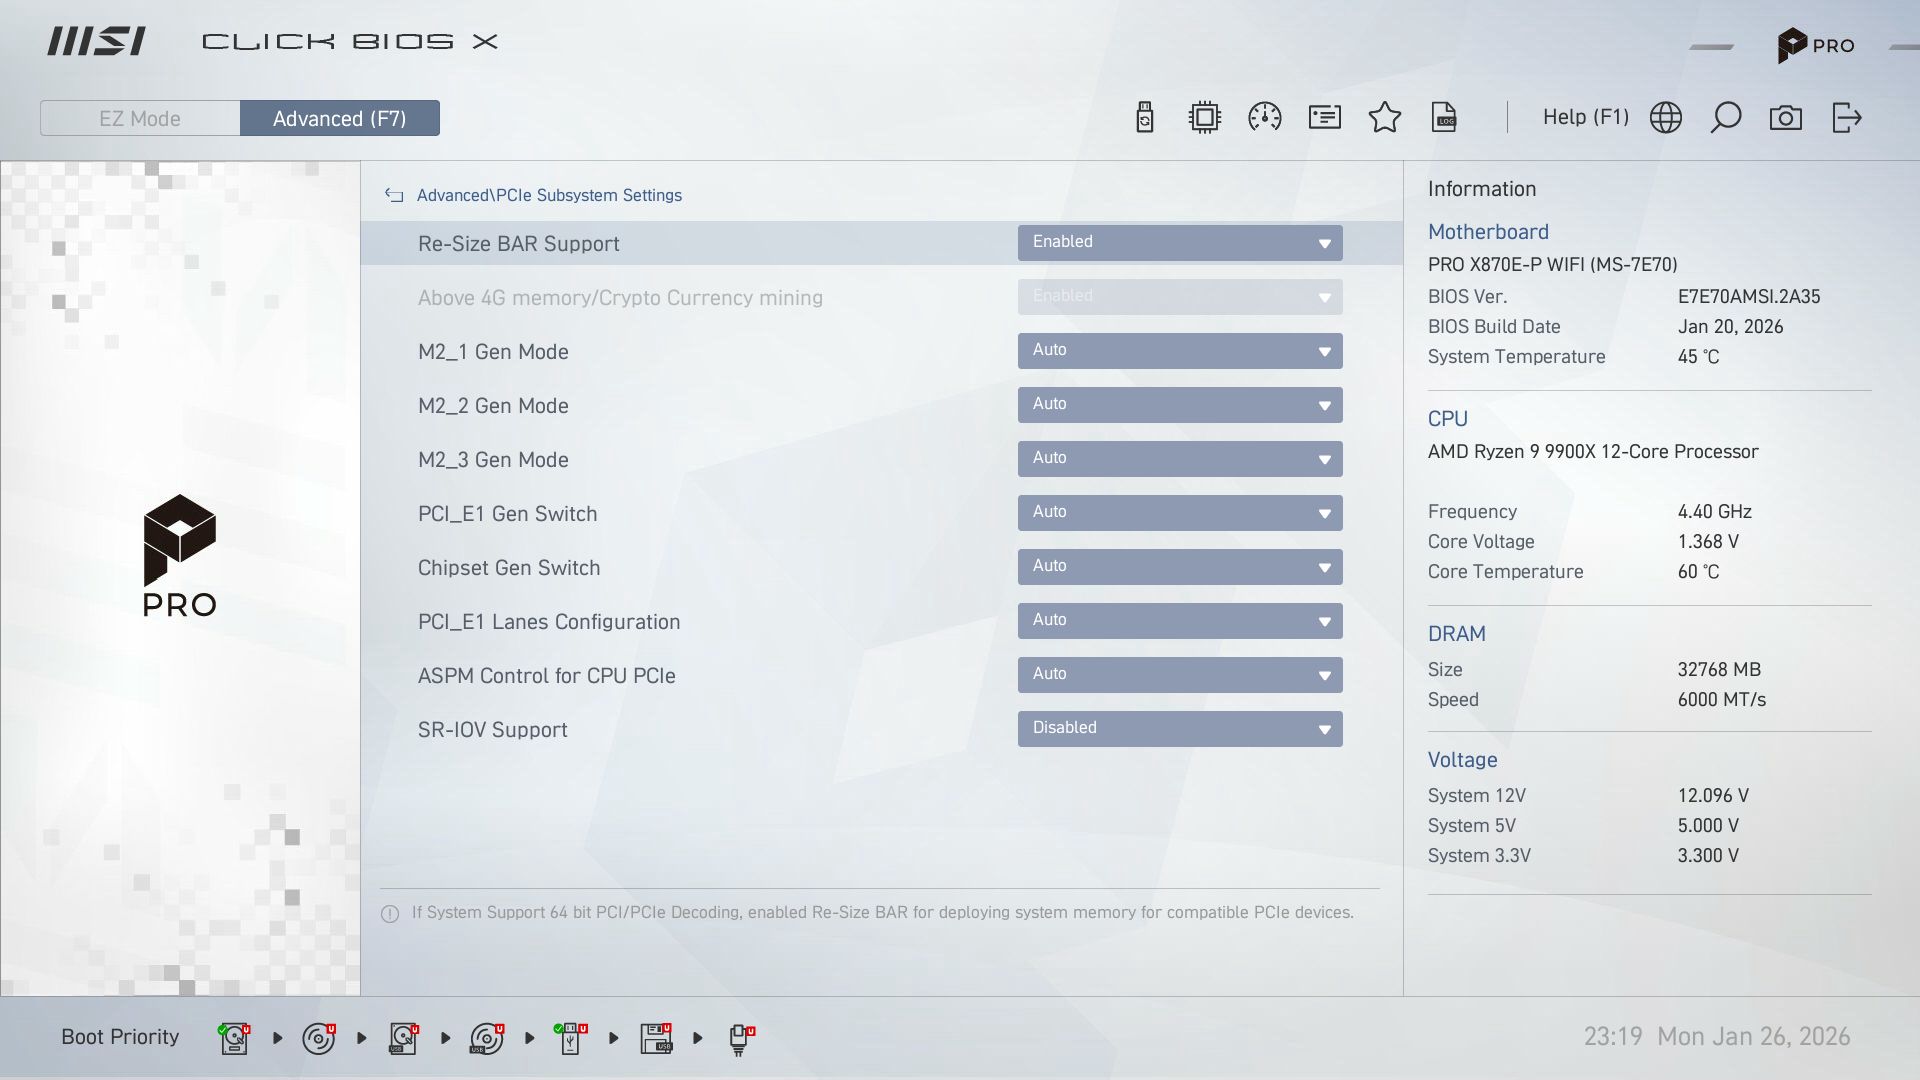The image size is (1920, 1080).
Task: Select hard disk boot priority device
Action: 234,1038
